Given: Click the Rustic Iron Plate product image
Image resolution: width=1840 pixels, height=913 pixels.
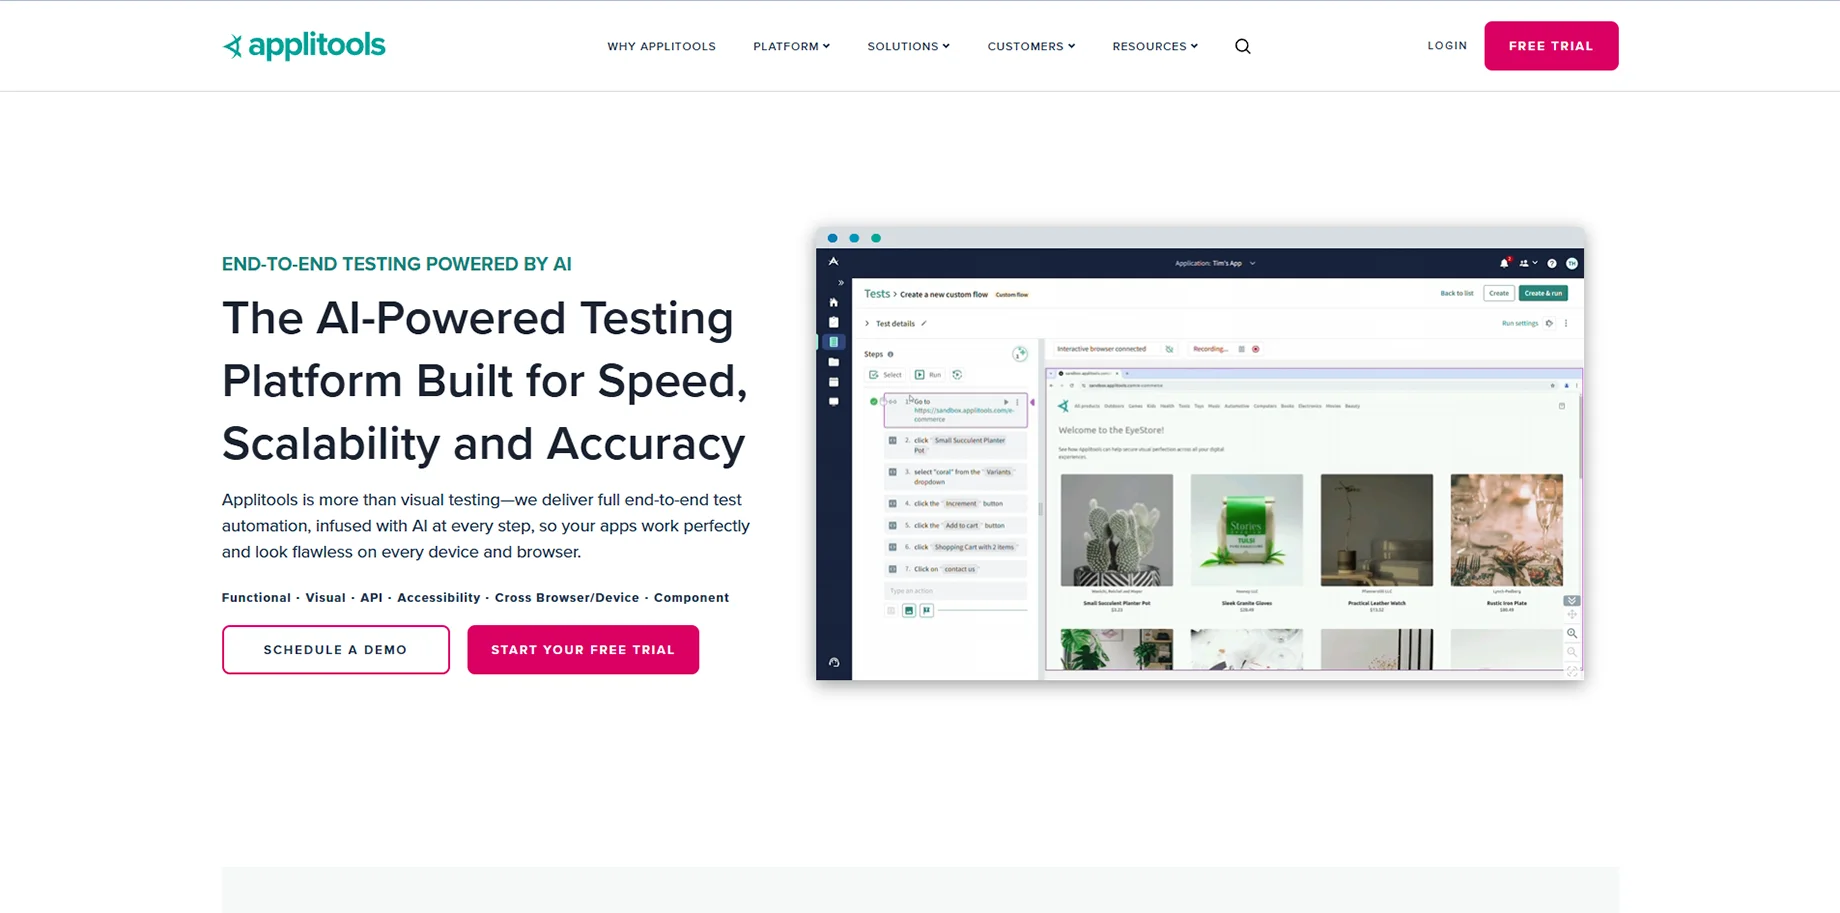Looking at the screenshot, I should (1507, 530).
